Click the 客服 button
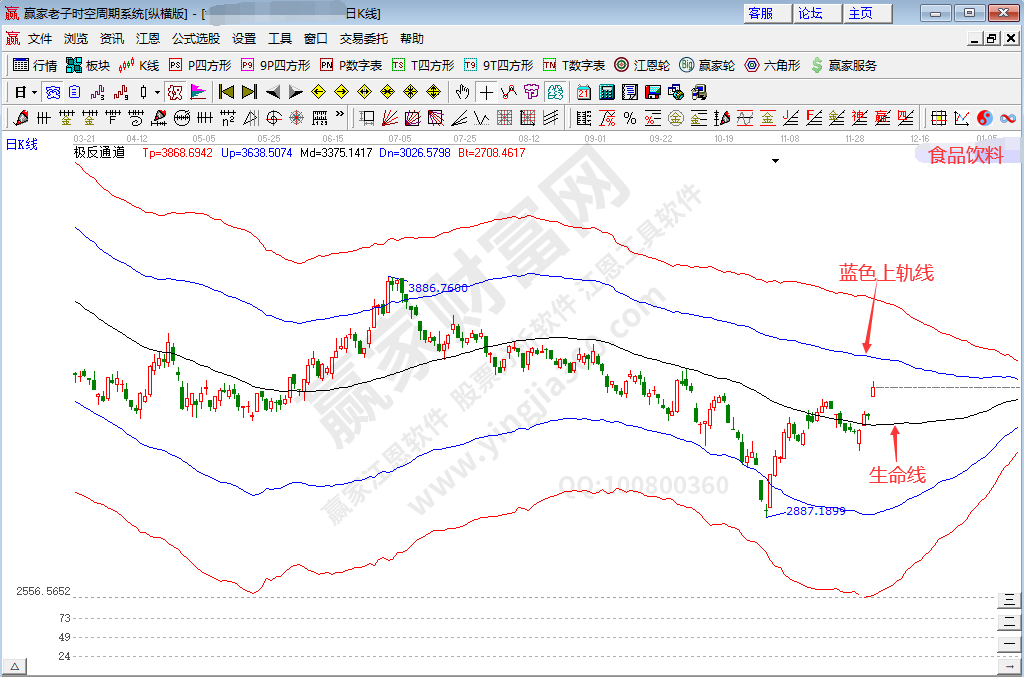The image size is (1024, 677). 761,13
